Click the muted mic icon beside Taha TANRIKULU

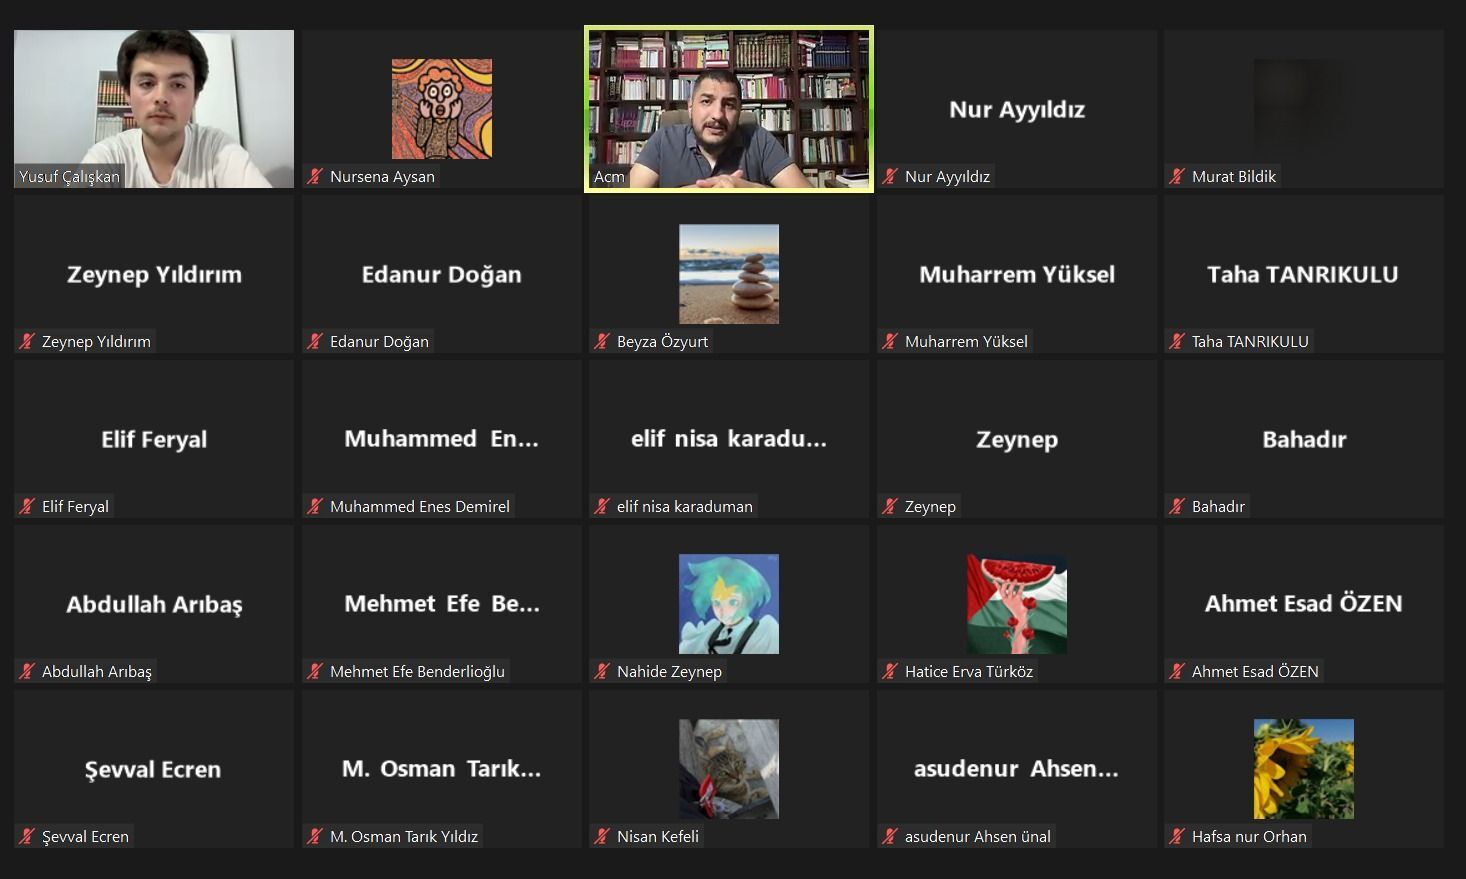coord(1177,342)
